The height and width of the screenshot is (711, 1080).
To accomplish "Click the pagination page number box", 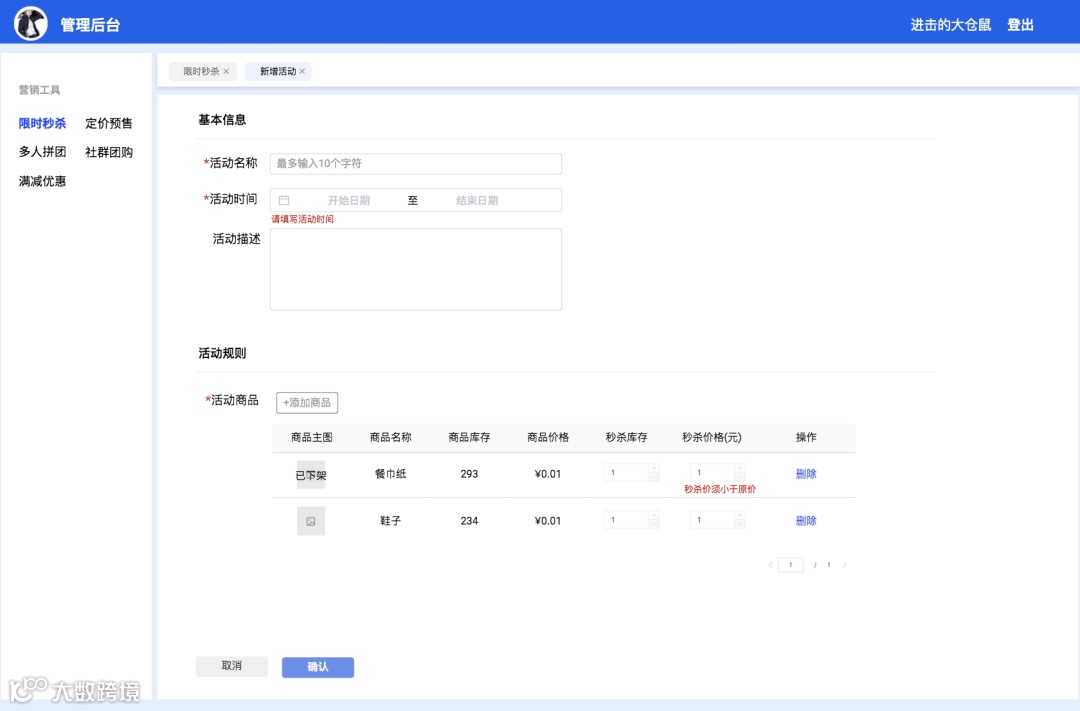I will pos(791,565).
